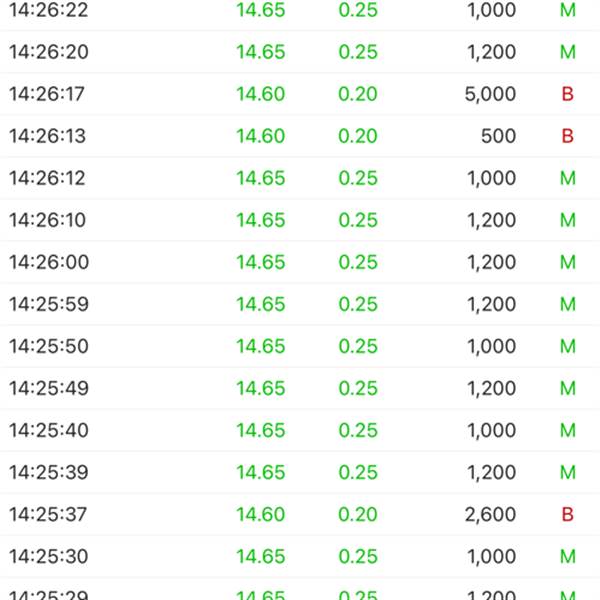The width and height of the screenshot is (600, 600).
Task: Select the 2,600 volume at 14:25:37
Action: tap(490, 515)
